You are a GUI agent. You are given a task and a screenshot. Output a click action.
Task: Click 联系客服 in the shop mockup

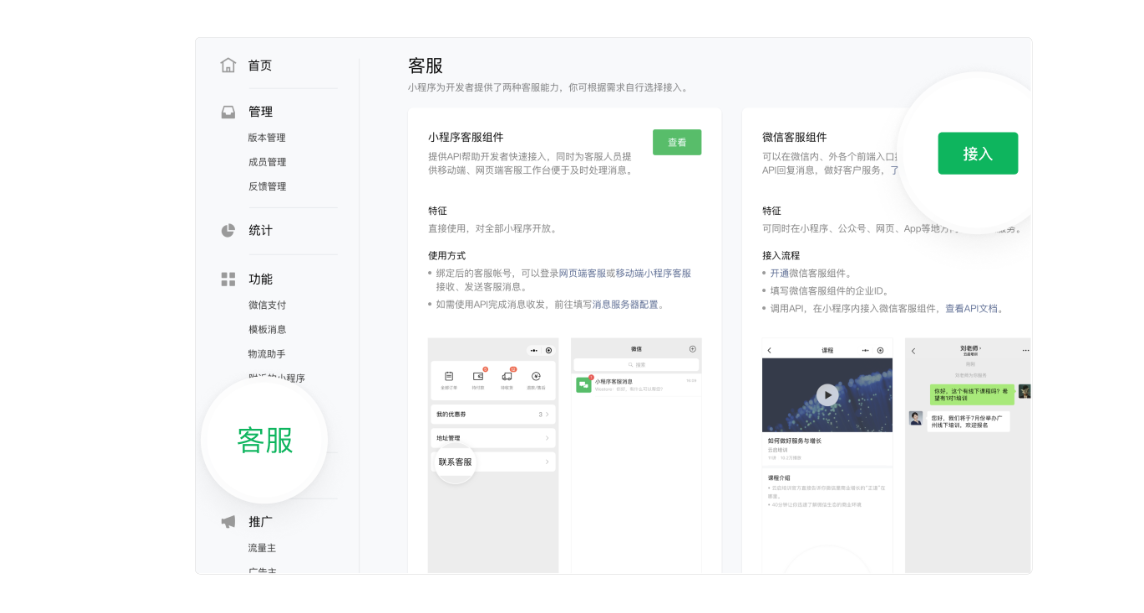[455, 462]
